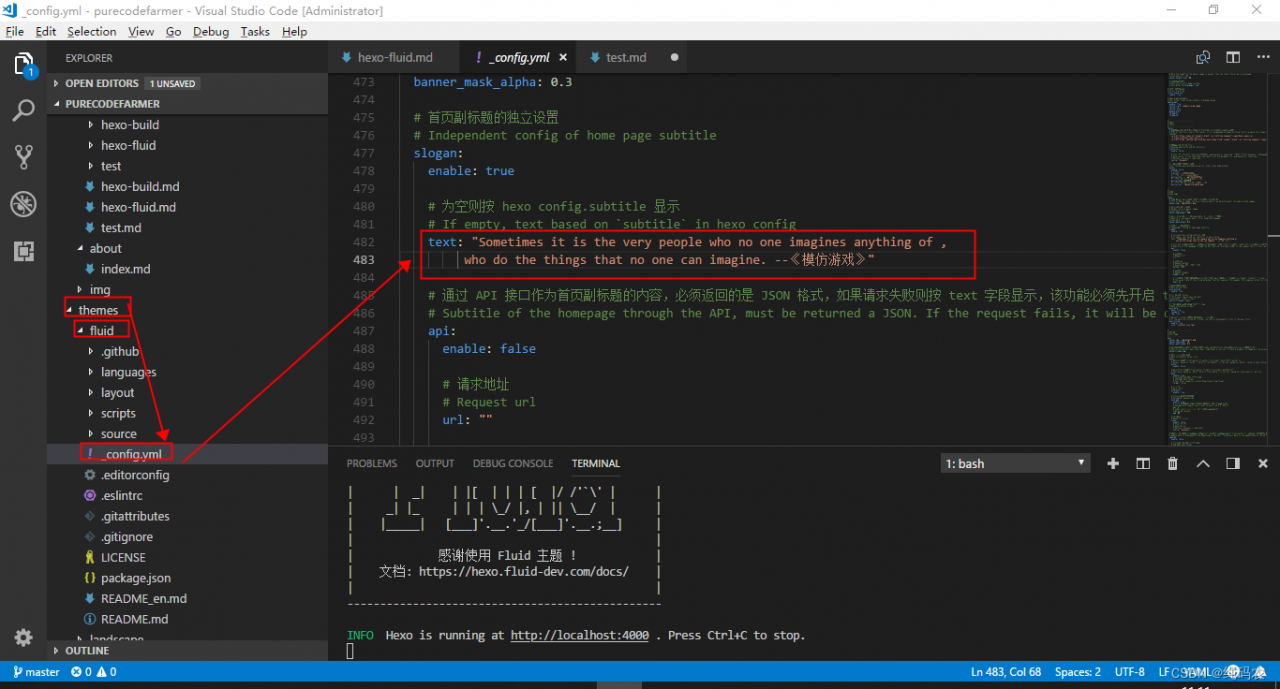
Task: Click the unsaved dot on test.md tab
Action: coord(674,57)
